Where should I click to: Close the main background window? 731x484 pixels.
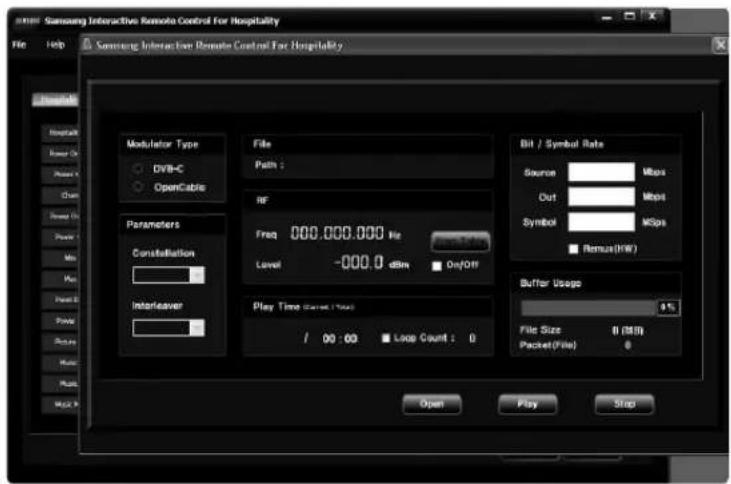[653, 16]
